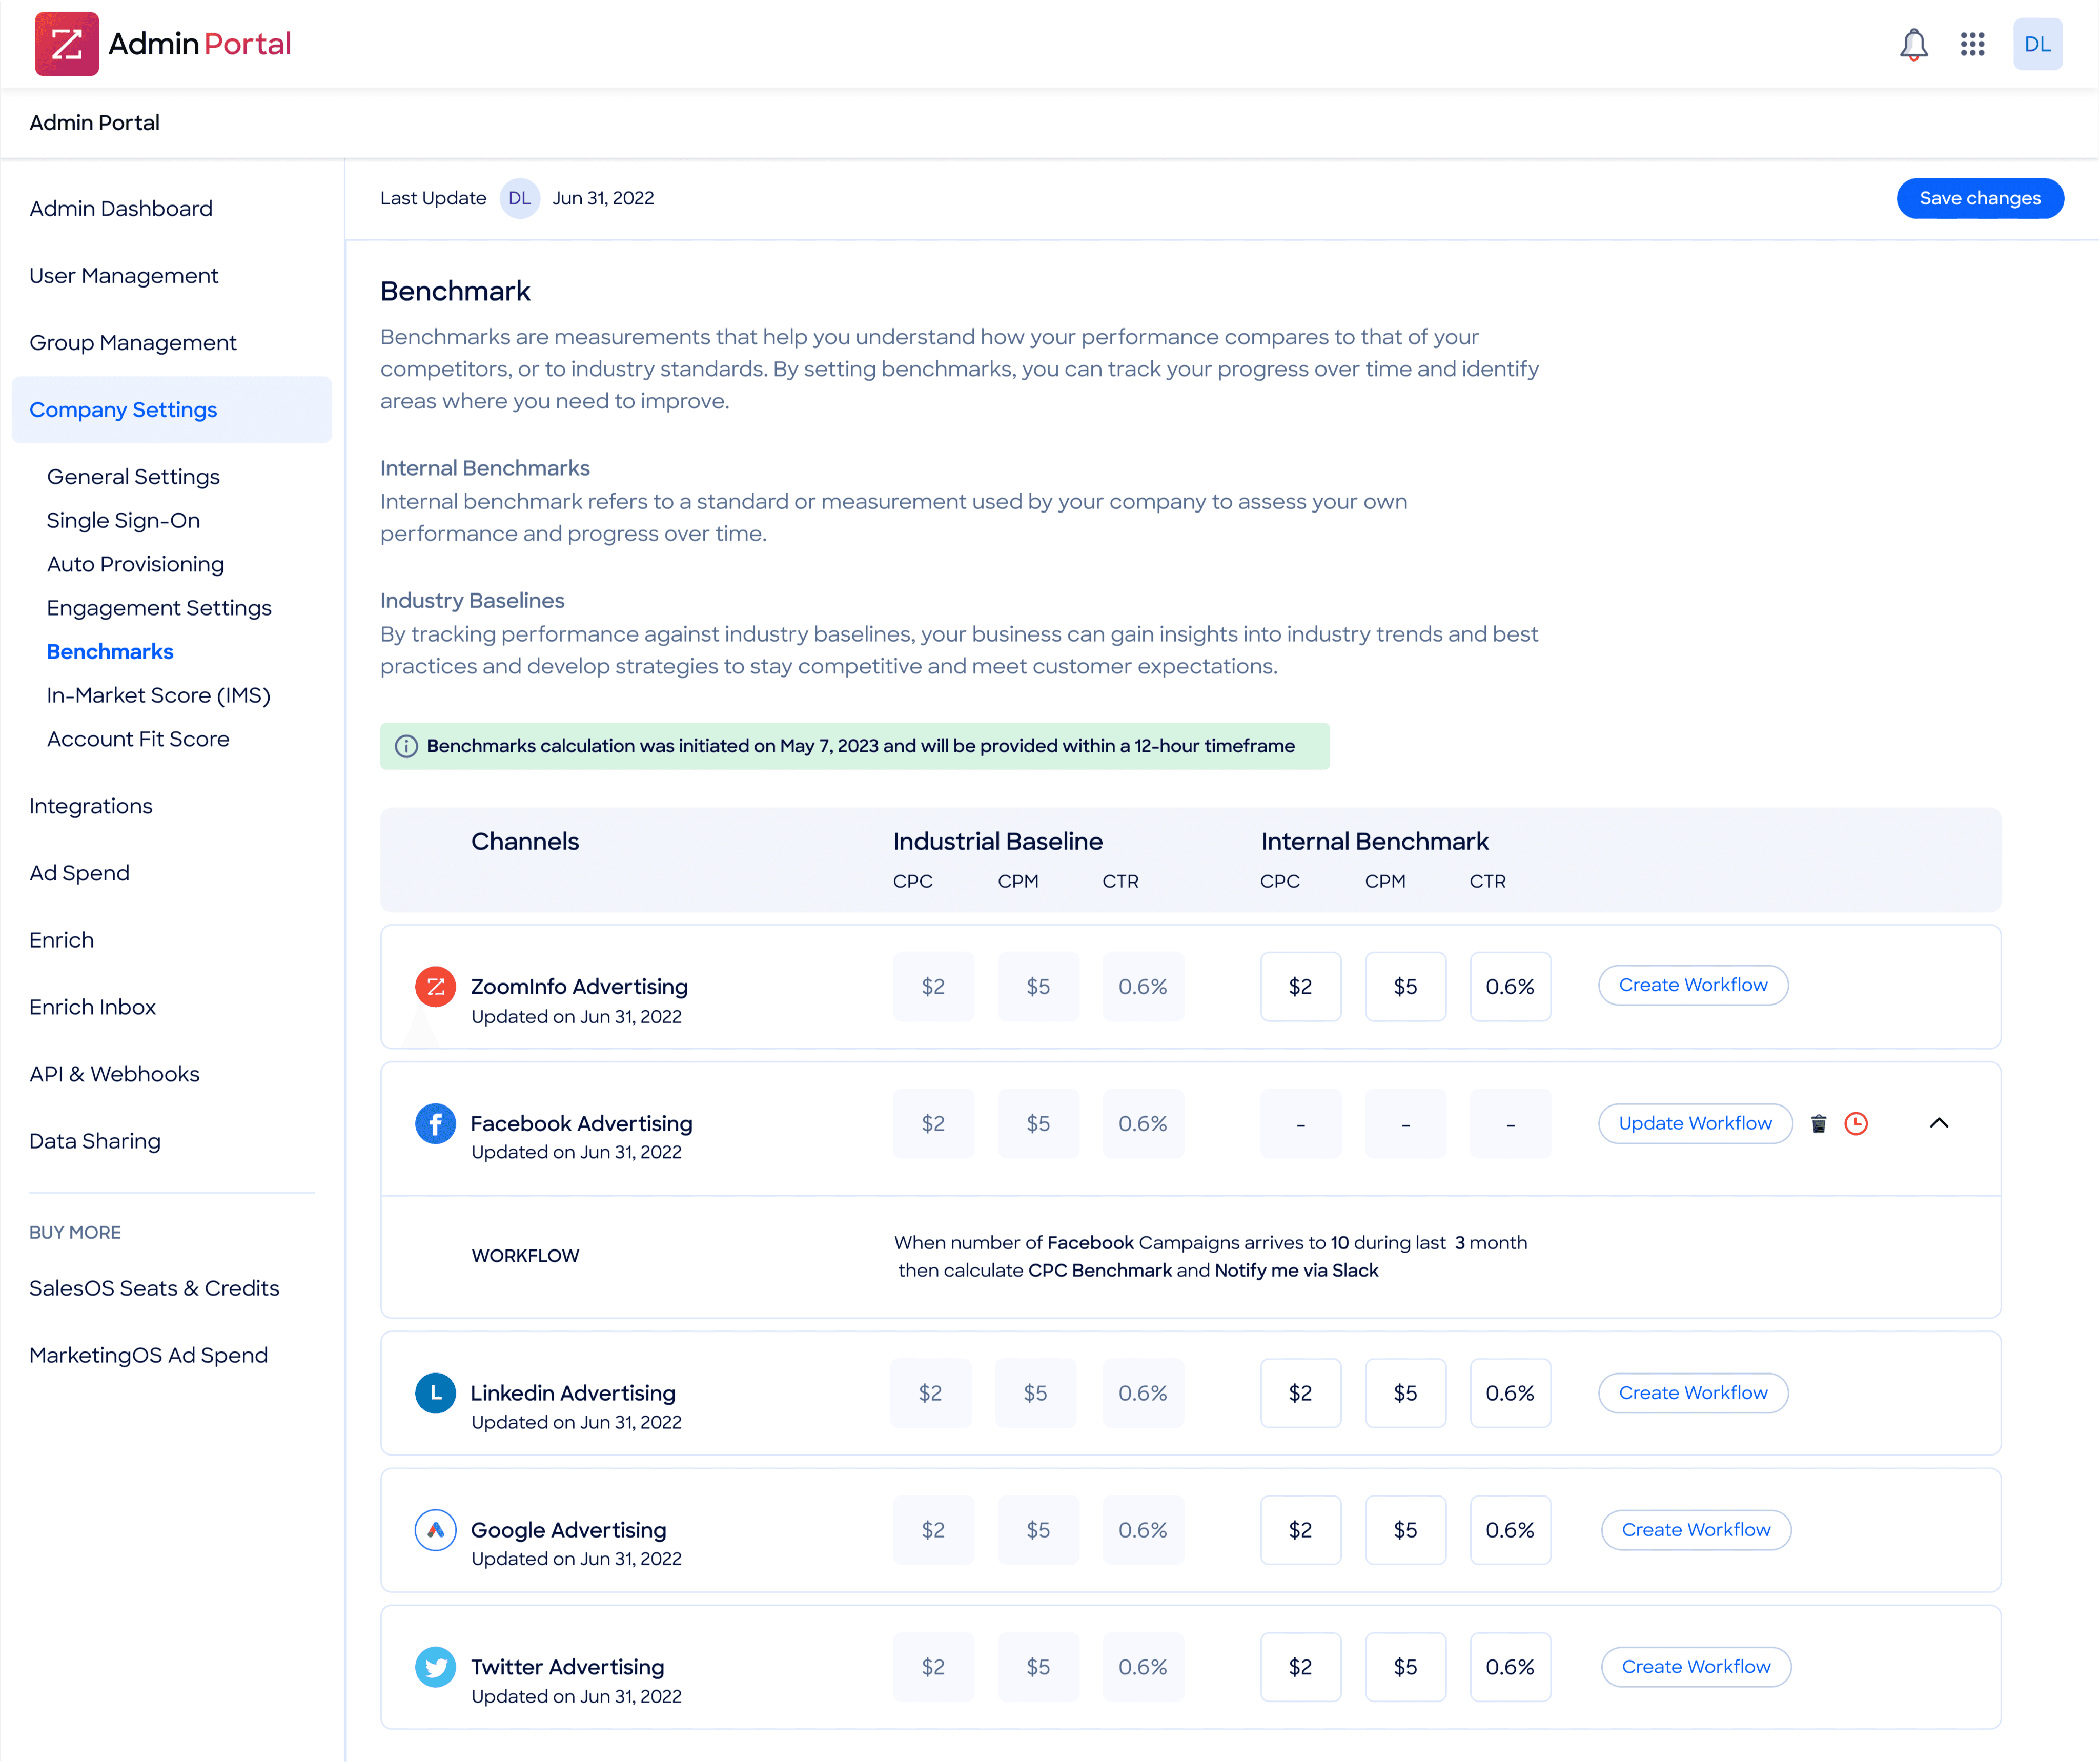Open the apps grid menu icon
This screenshot has width=2100, height=1762.
(1972, 44)
